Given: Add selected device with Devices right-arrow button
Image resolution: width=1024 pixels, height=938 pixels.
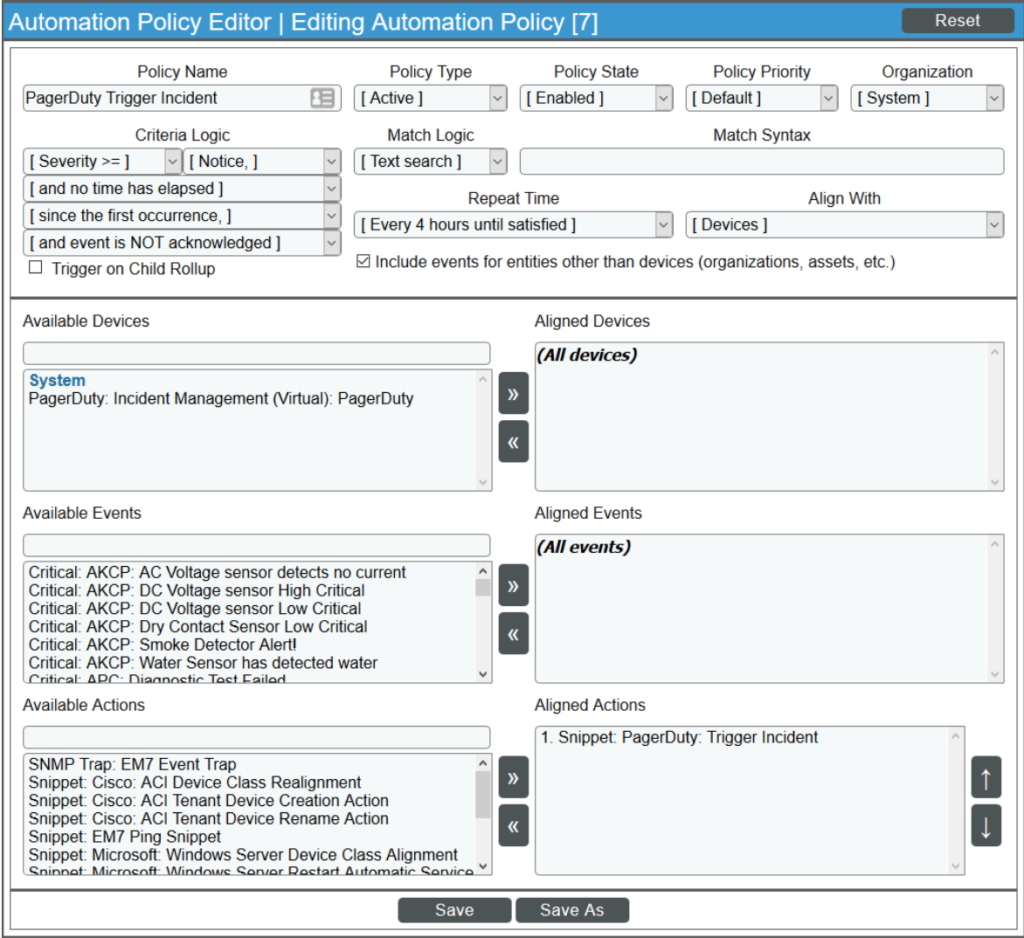Looking at the screenshot, I should 513,393.
